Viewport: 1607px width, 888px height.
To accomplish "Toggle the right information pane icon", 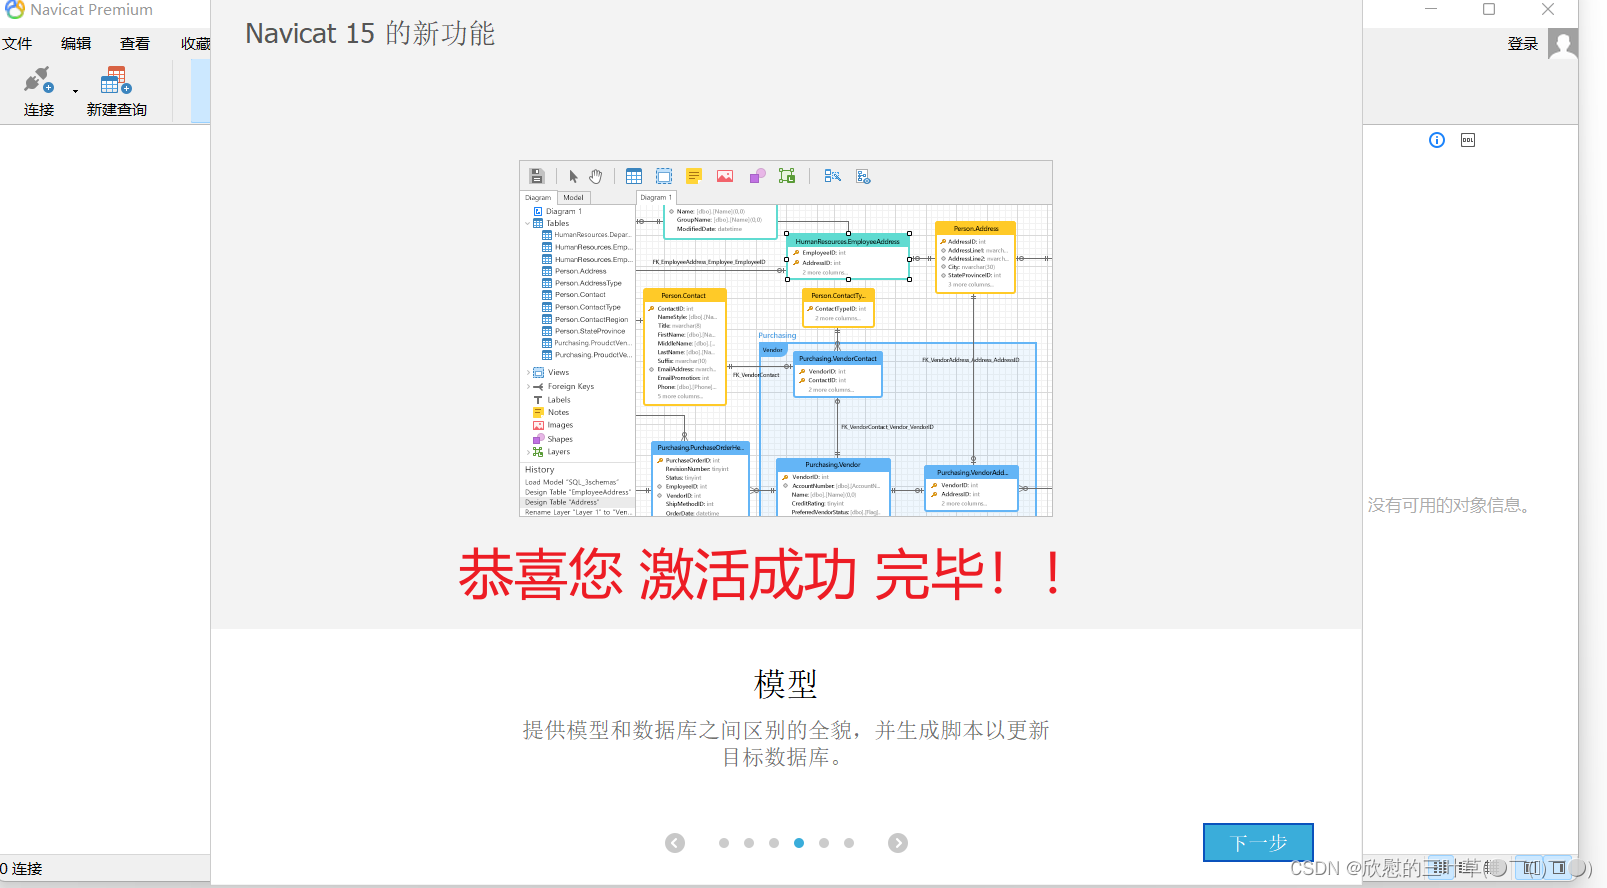I will [1558, 867].
